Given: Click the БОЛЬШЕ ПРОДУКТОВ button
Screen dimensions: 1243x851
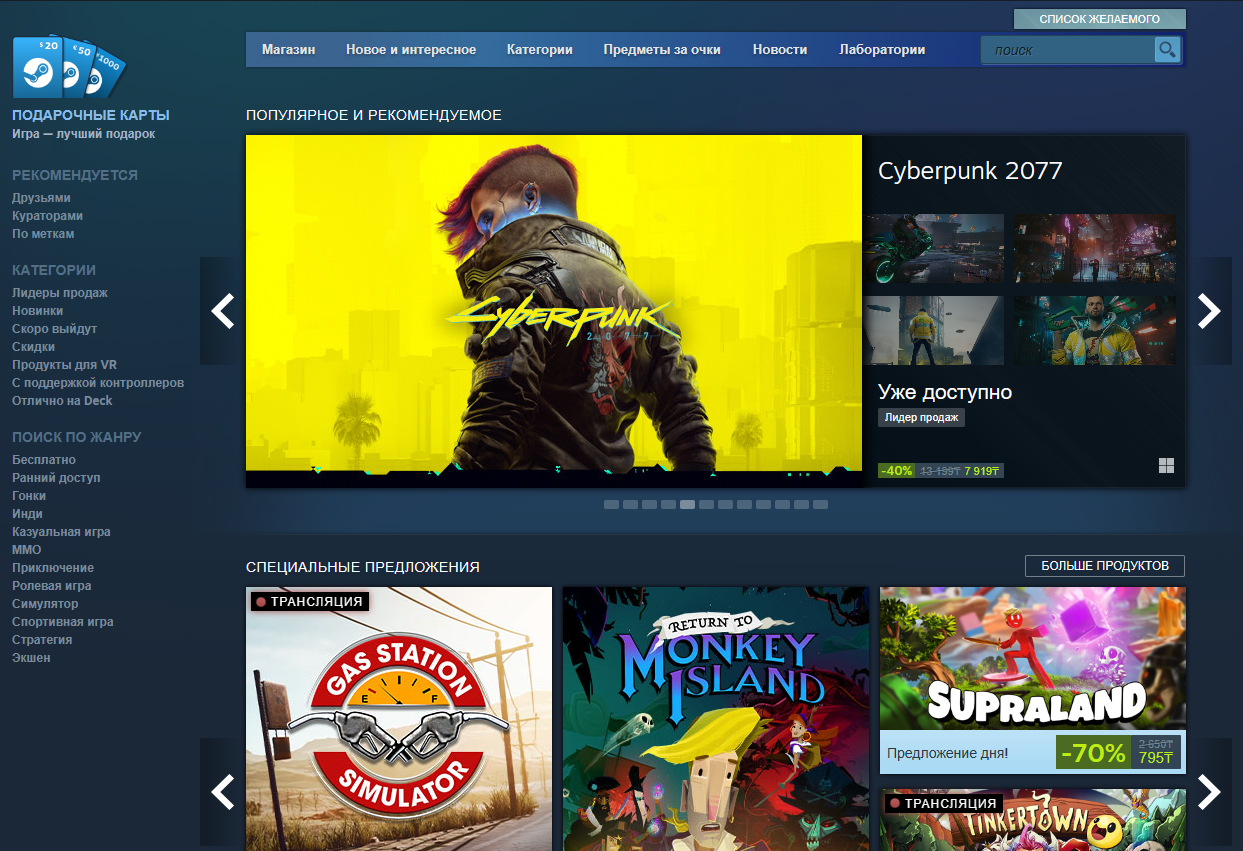Looking at the screenshot, I should (x=1105, y=566).
